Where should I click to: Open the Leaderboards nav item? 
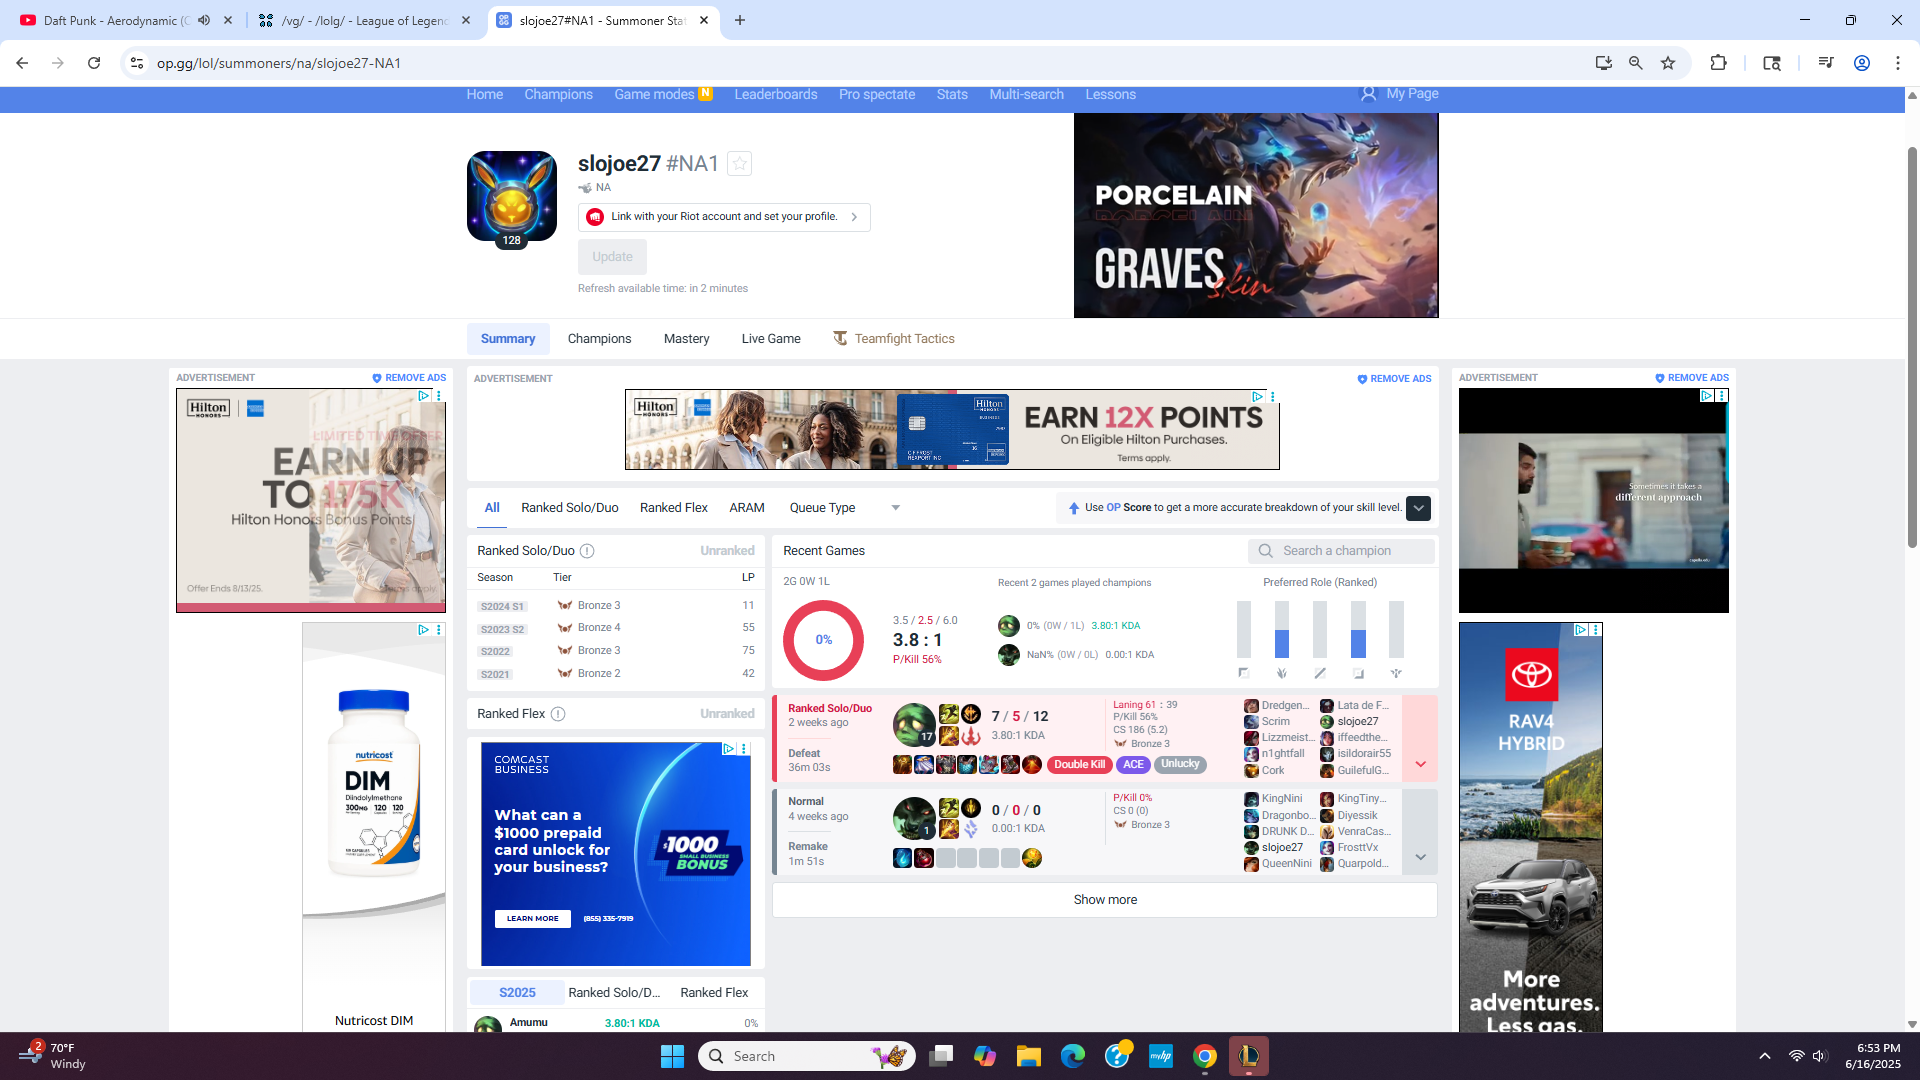point(775,95)
